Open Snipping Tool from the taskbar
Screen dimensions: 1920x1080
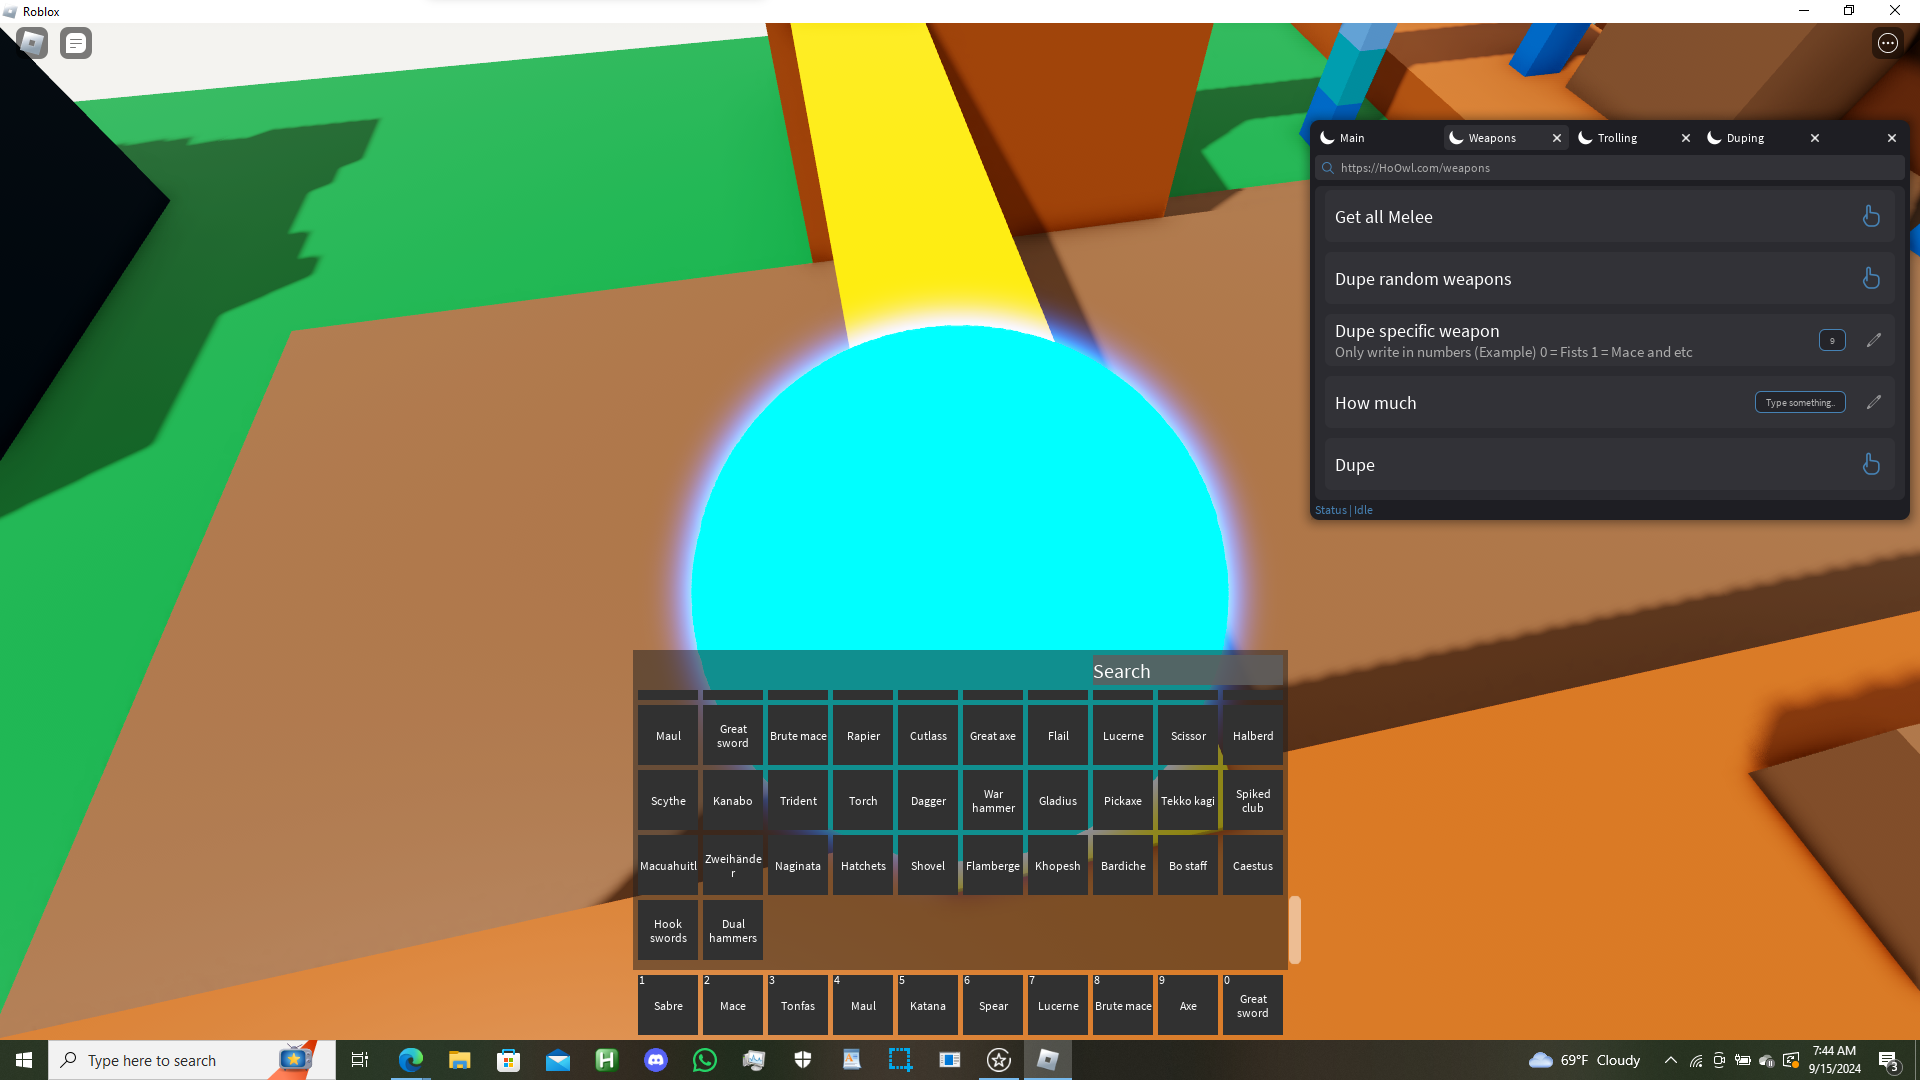tap(900, 1060)
